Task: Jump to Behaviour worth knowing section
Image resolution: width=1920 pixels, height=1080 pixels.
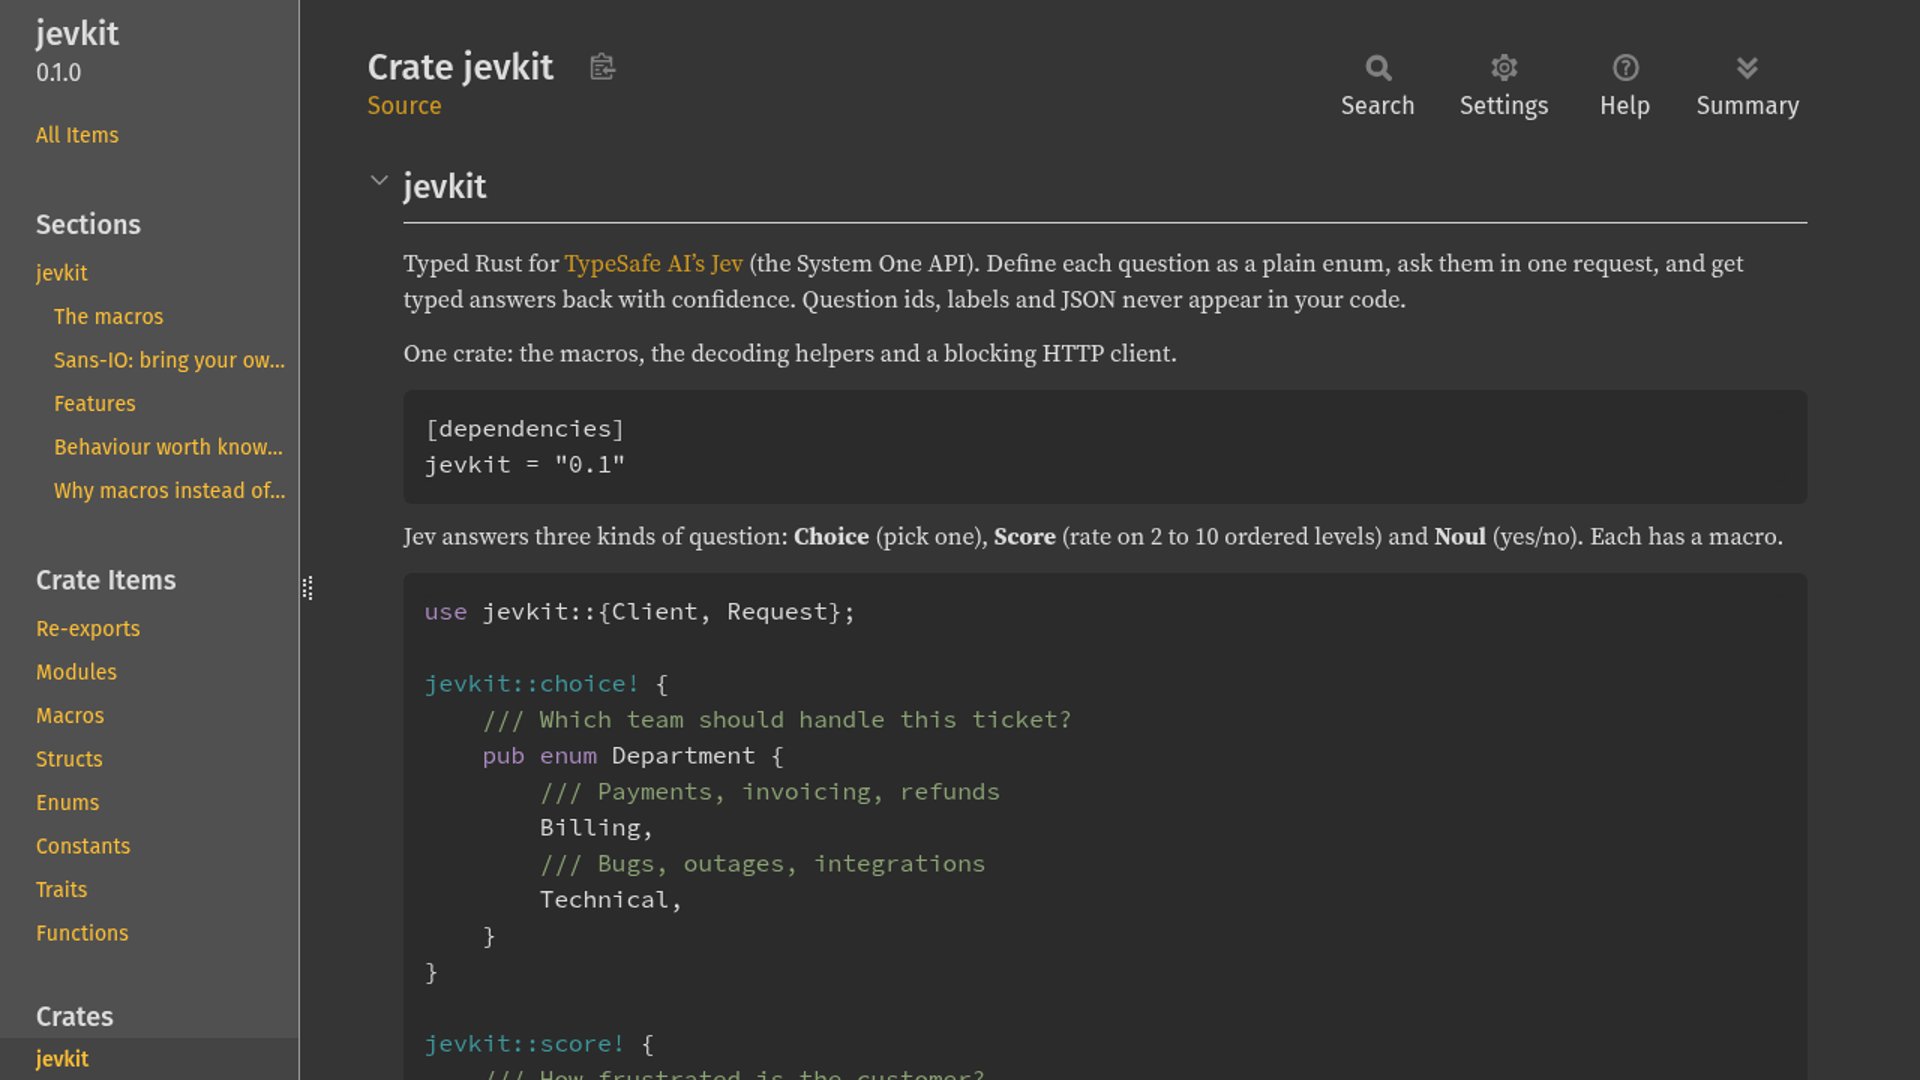Action: (168, 447)
